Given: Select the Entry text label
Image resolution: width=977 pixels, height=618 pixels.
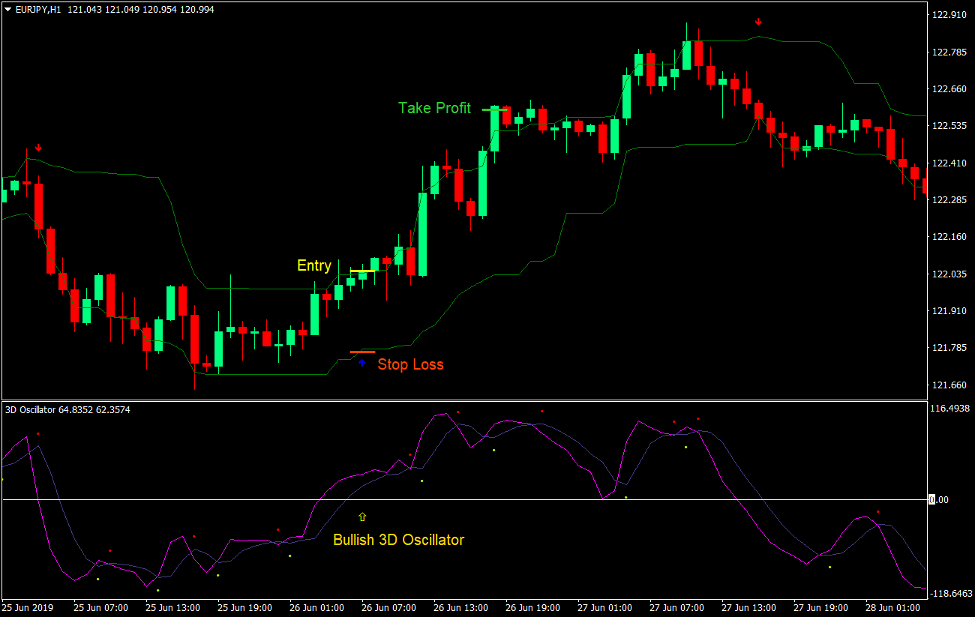Looking at the screenshot, I should tap(314, 266).
